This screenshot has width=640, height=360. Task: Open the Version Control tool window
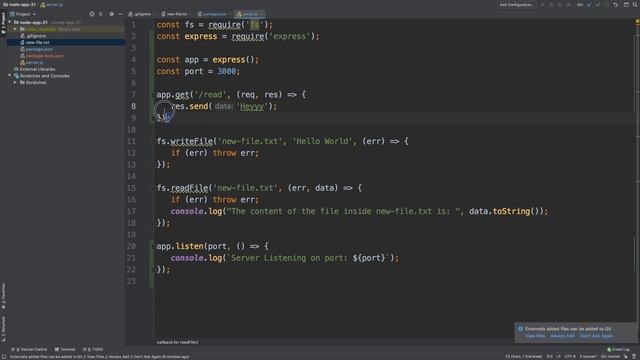[29, 349]
